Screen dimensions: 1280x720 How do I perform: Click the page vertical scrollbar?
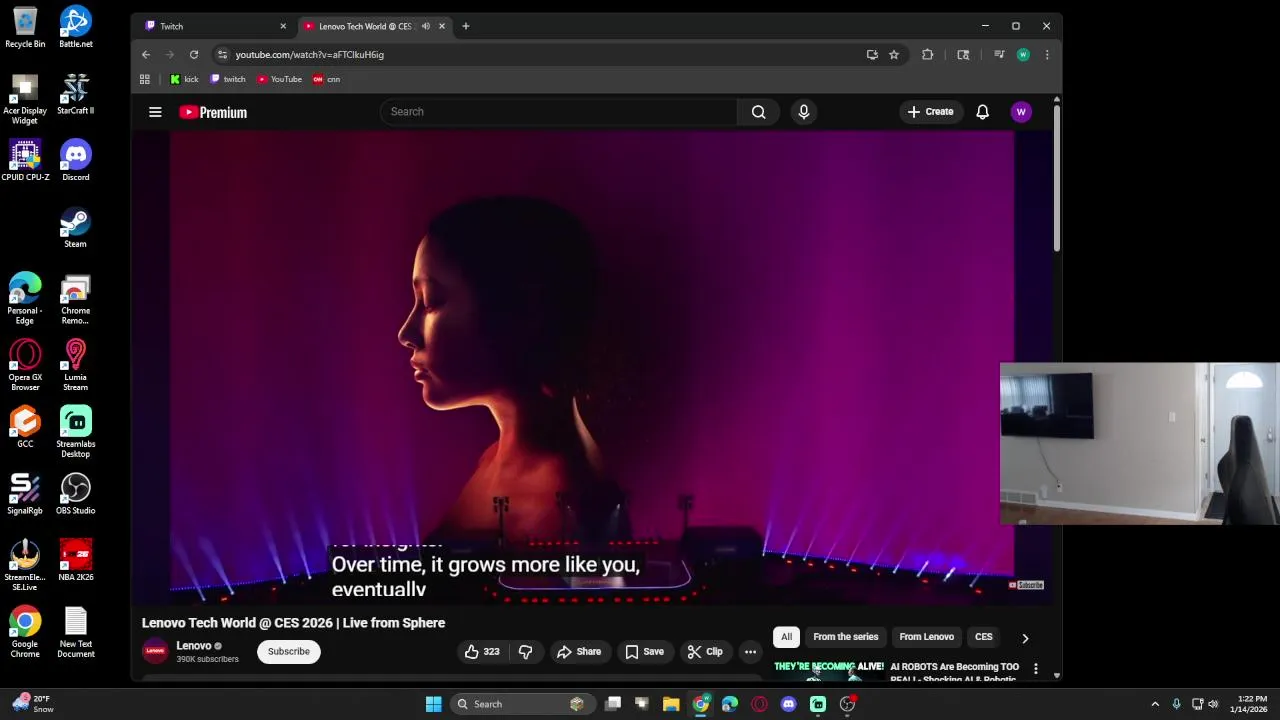point(1056,178)
